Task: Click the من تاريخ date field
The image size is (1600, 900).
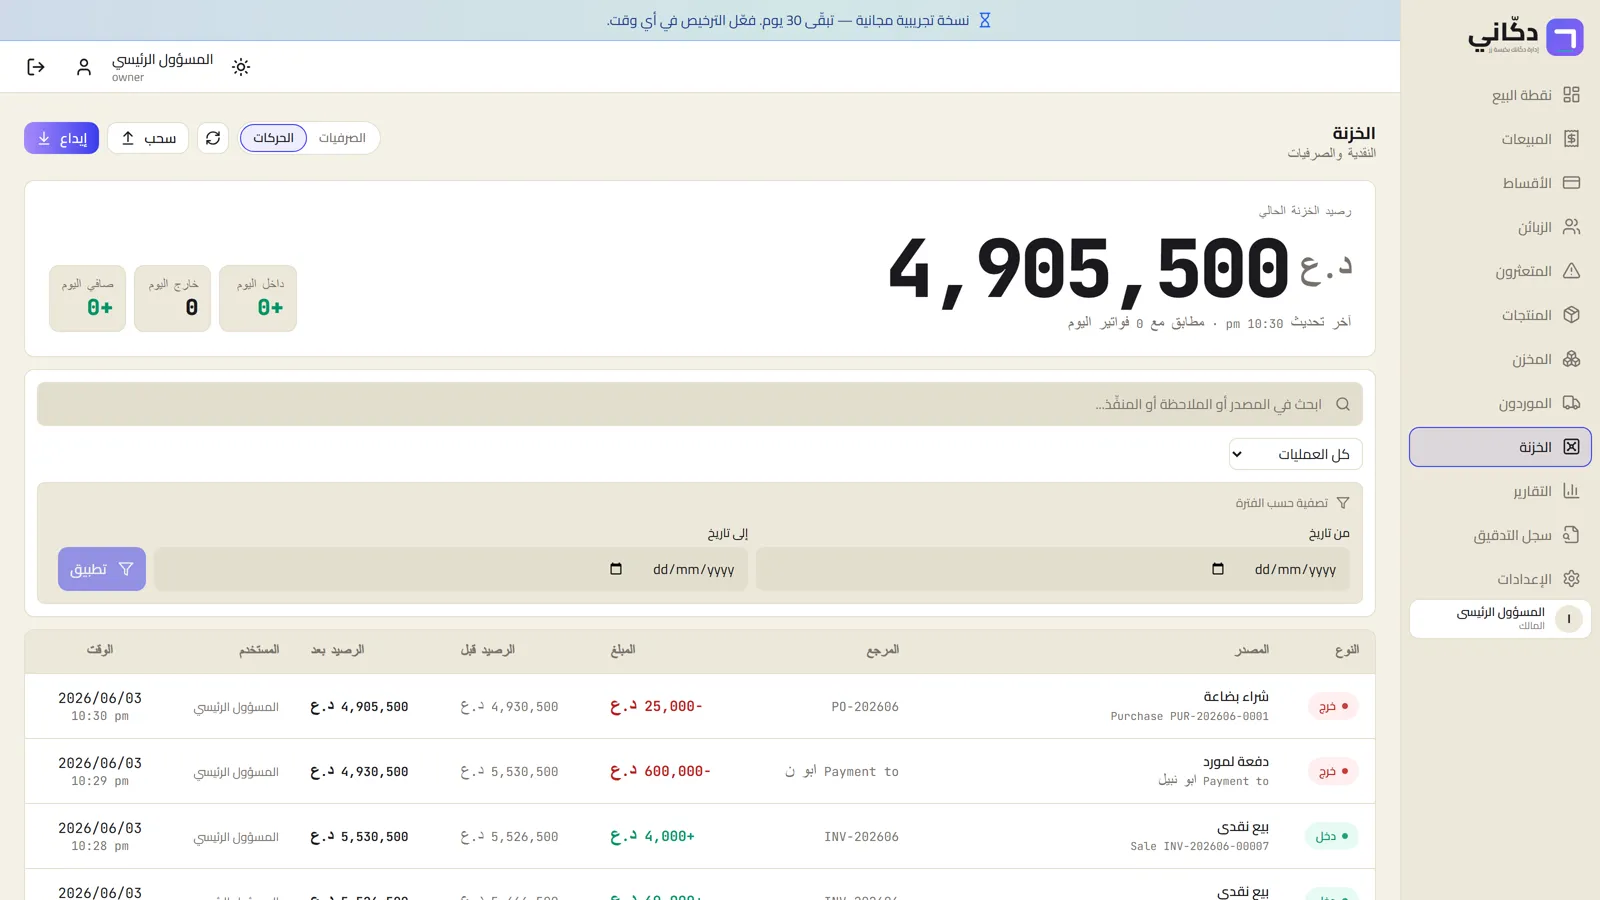Action: click(1053, 569)
